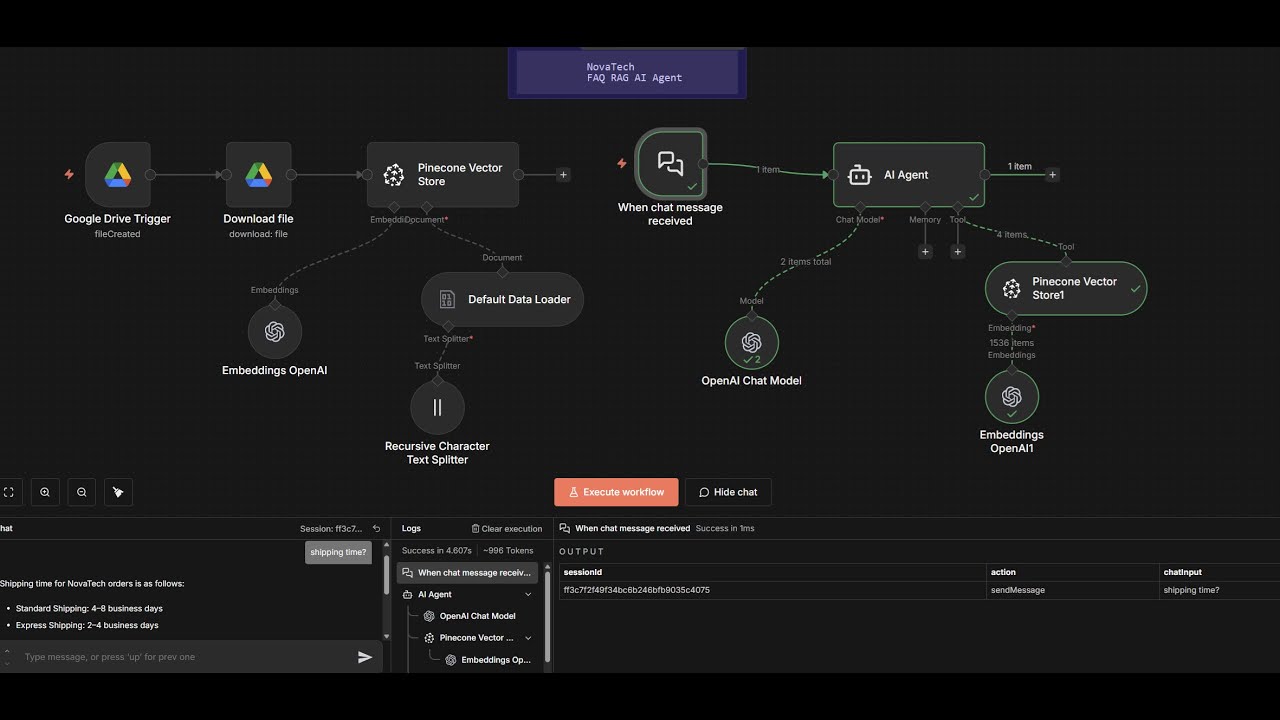This screenshot has width=1280, height=720.
Task: Click 'Express Shipping: 2–4 business days' text
Action: click(87, 625)
